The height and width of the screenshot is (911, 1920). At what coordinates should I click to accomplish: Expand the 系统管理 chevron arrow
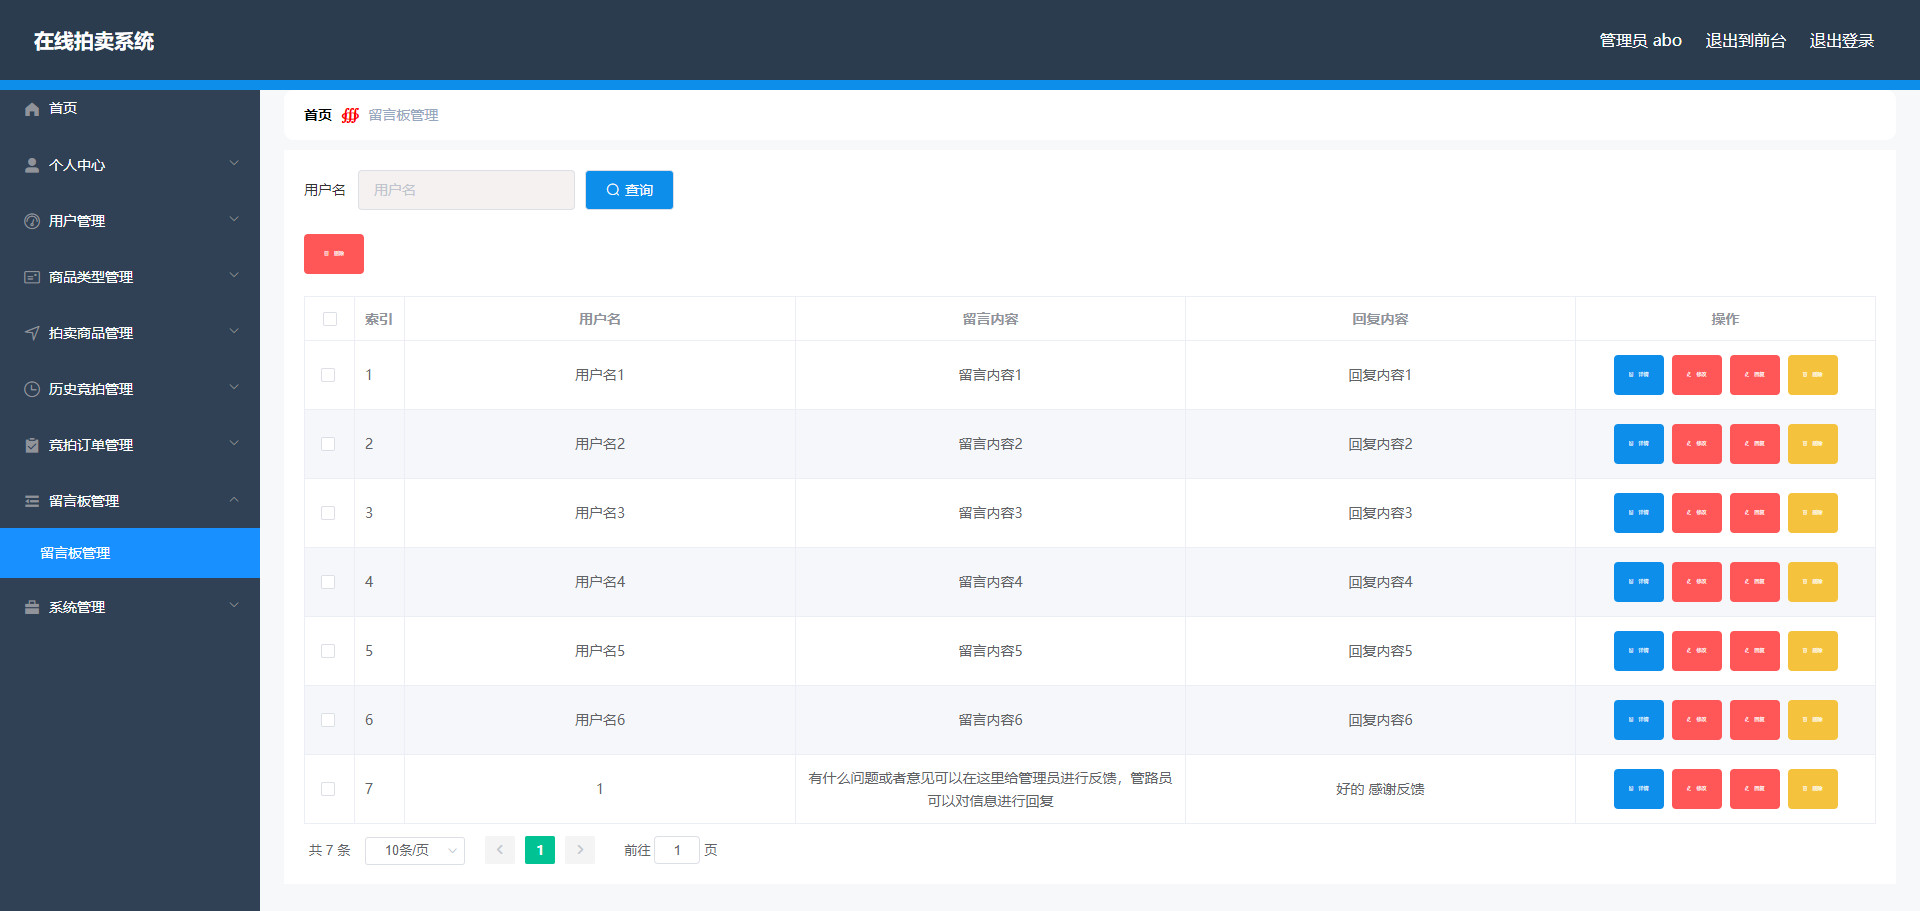click(234, 605)
